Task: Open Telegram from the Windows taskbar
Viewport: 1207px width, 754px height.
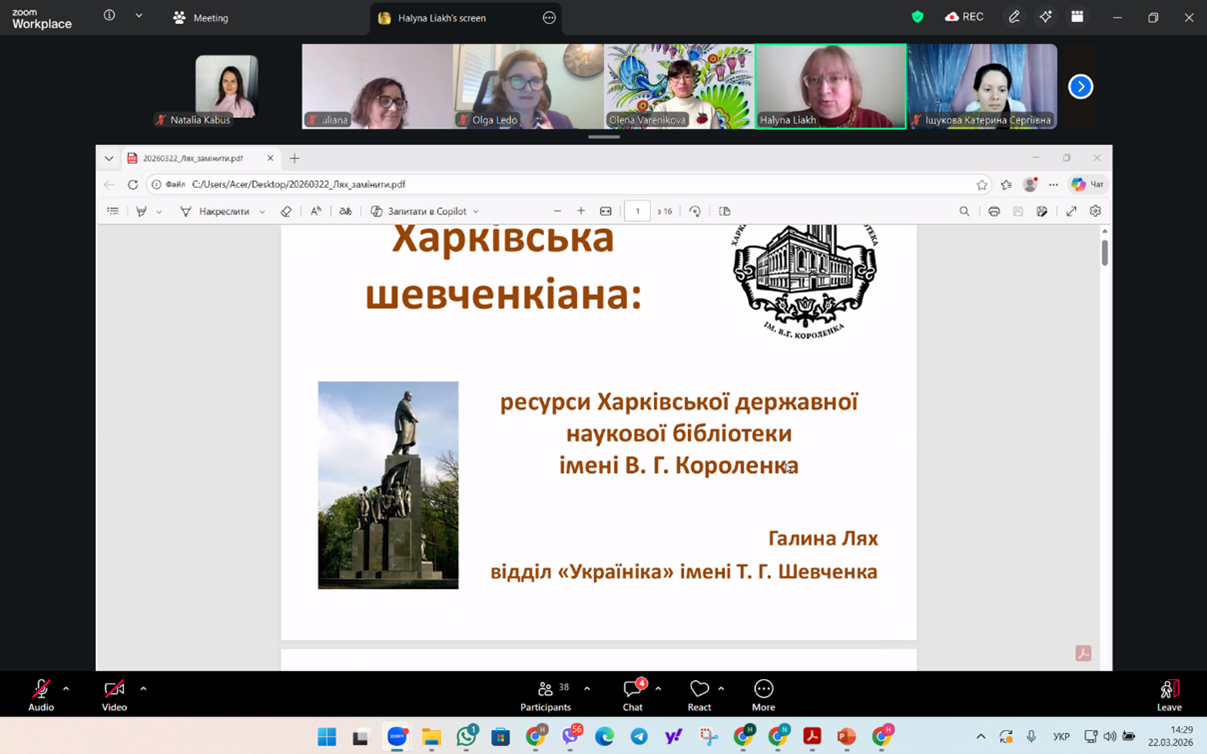Action: pyautogui.click(x=639, y=737)
